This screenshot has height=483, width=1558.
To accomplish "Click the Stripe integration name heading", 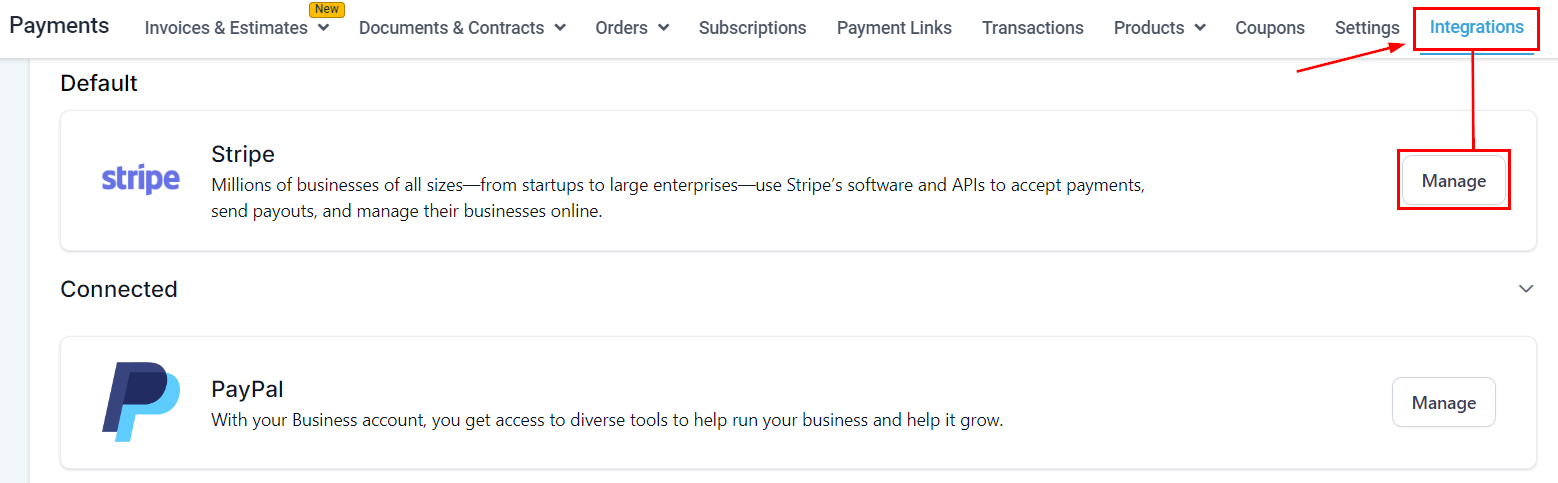I will tap(243, 154).
